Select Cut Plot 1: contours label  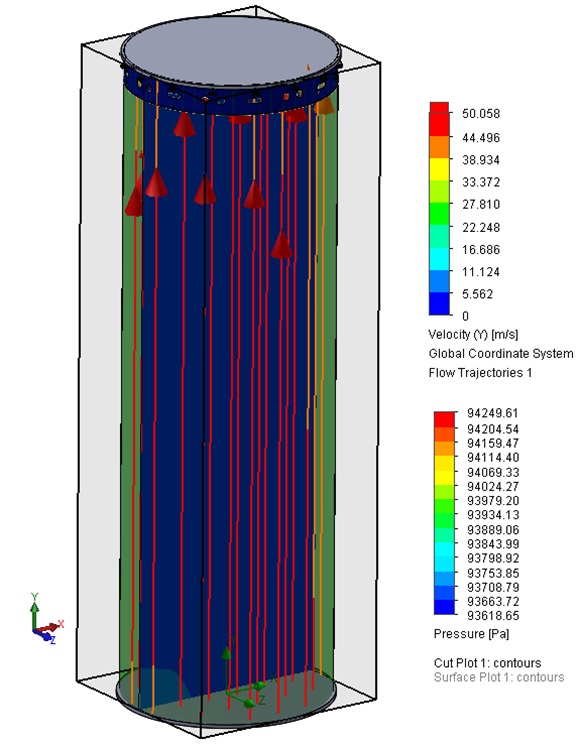[x=487, y=663]
